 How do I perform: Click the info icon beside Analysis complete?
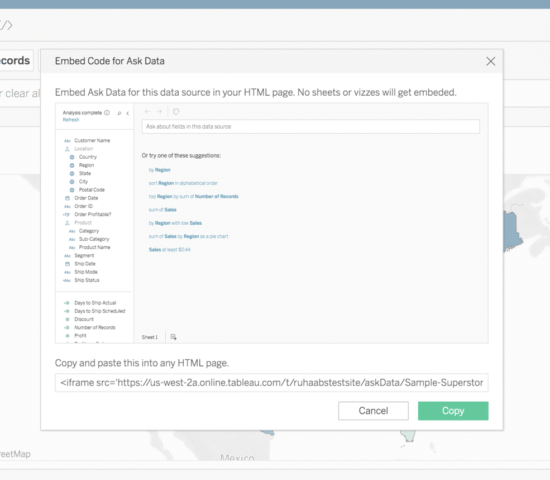[x=107, y=113]
